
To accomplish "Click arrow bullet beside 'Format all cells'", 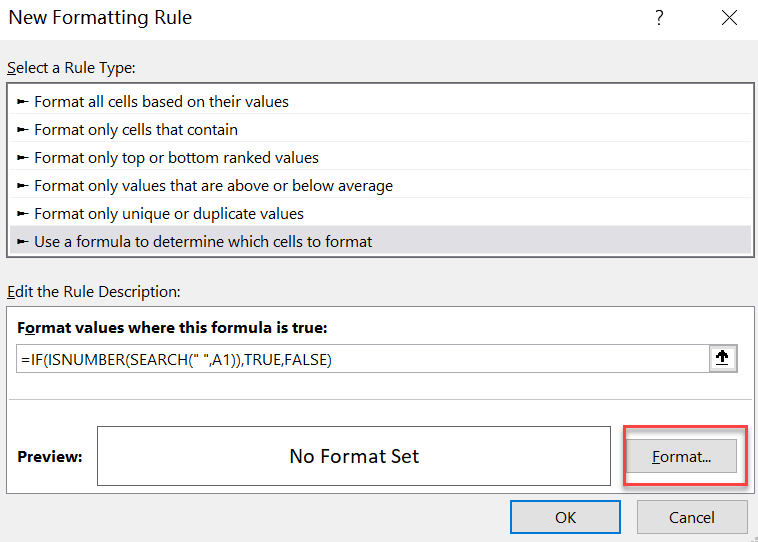I will [23, 102].
